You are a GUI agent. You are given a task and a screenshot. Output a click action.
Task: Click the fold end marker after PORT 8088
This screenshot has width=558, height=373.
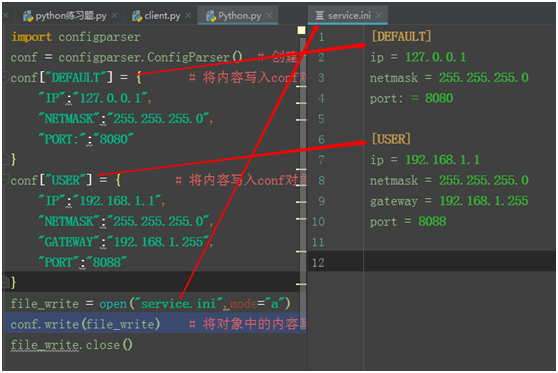click(x=6, y=283)
